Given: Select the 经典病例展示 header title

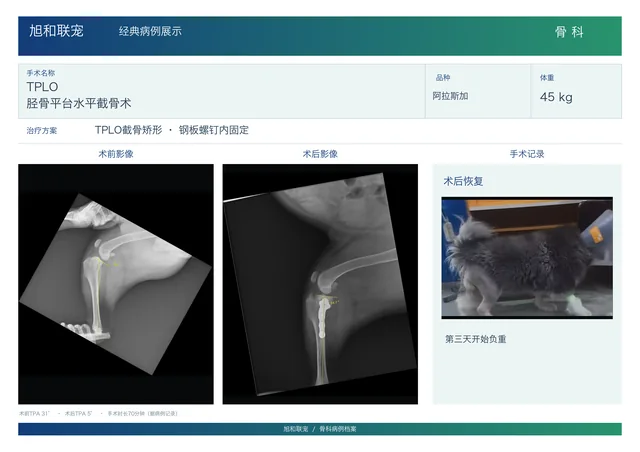Looking at the screenshot, I should tap(150, 31).
